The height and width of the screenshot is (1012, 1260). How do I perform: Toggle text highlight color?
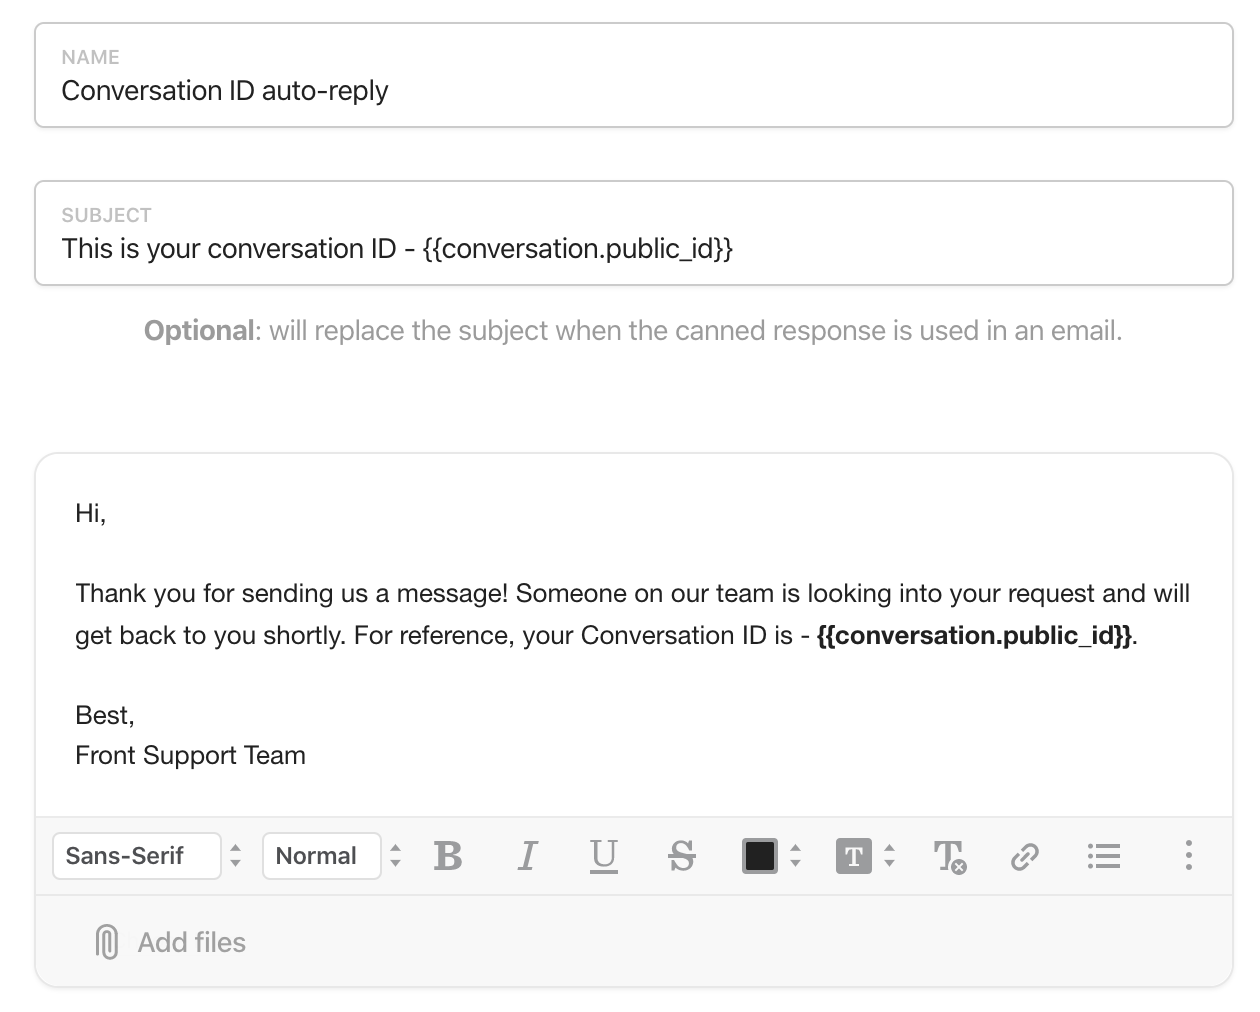(x=855, y=856)
